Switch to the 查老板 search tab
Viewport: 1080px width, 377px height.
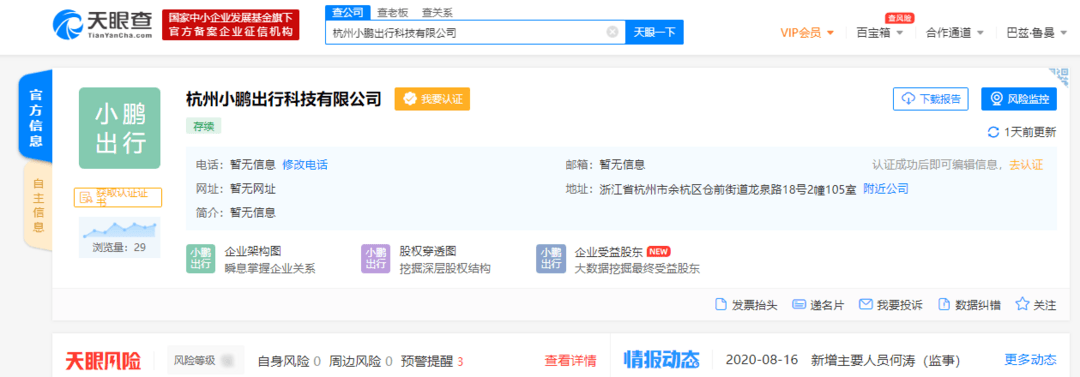(391, 12)
